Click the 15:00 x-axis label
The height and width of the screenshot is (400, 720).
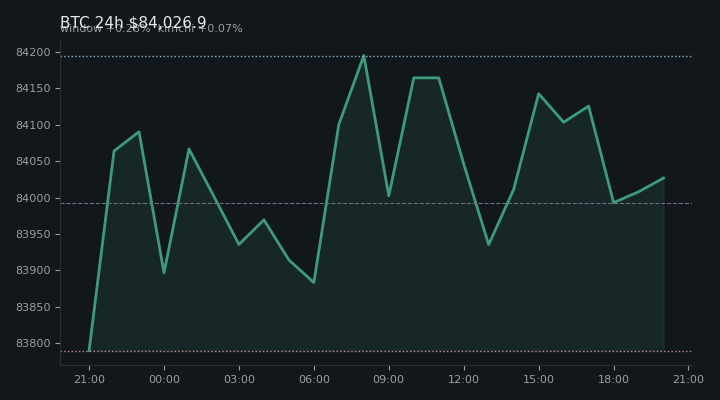(x=538, y=379)
